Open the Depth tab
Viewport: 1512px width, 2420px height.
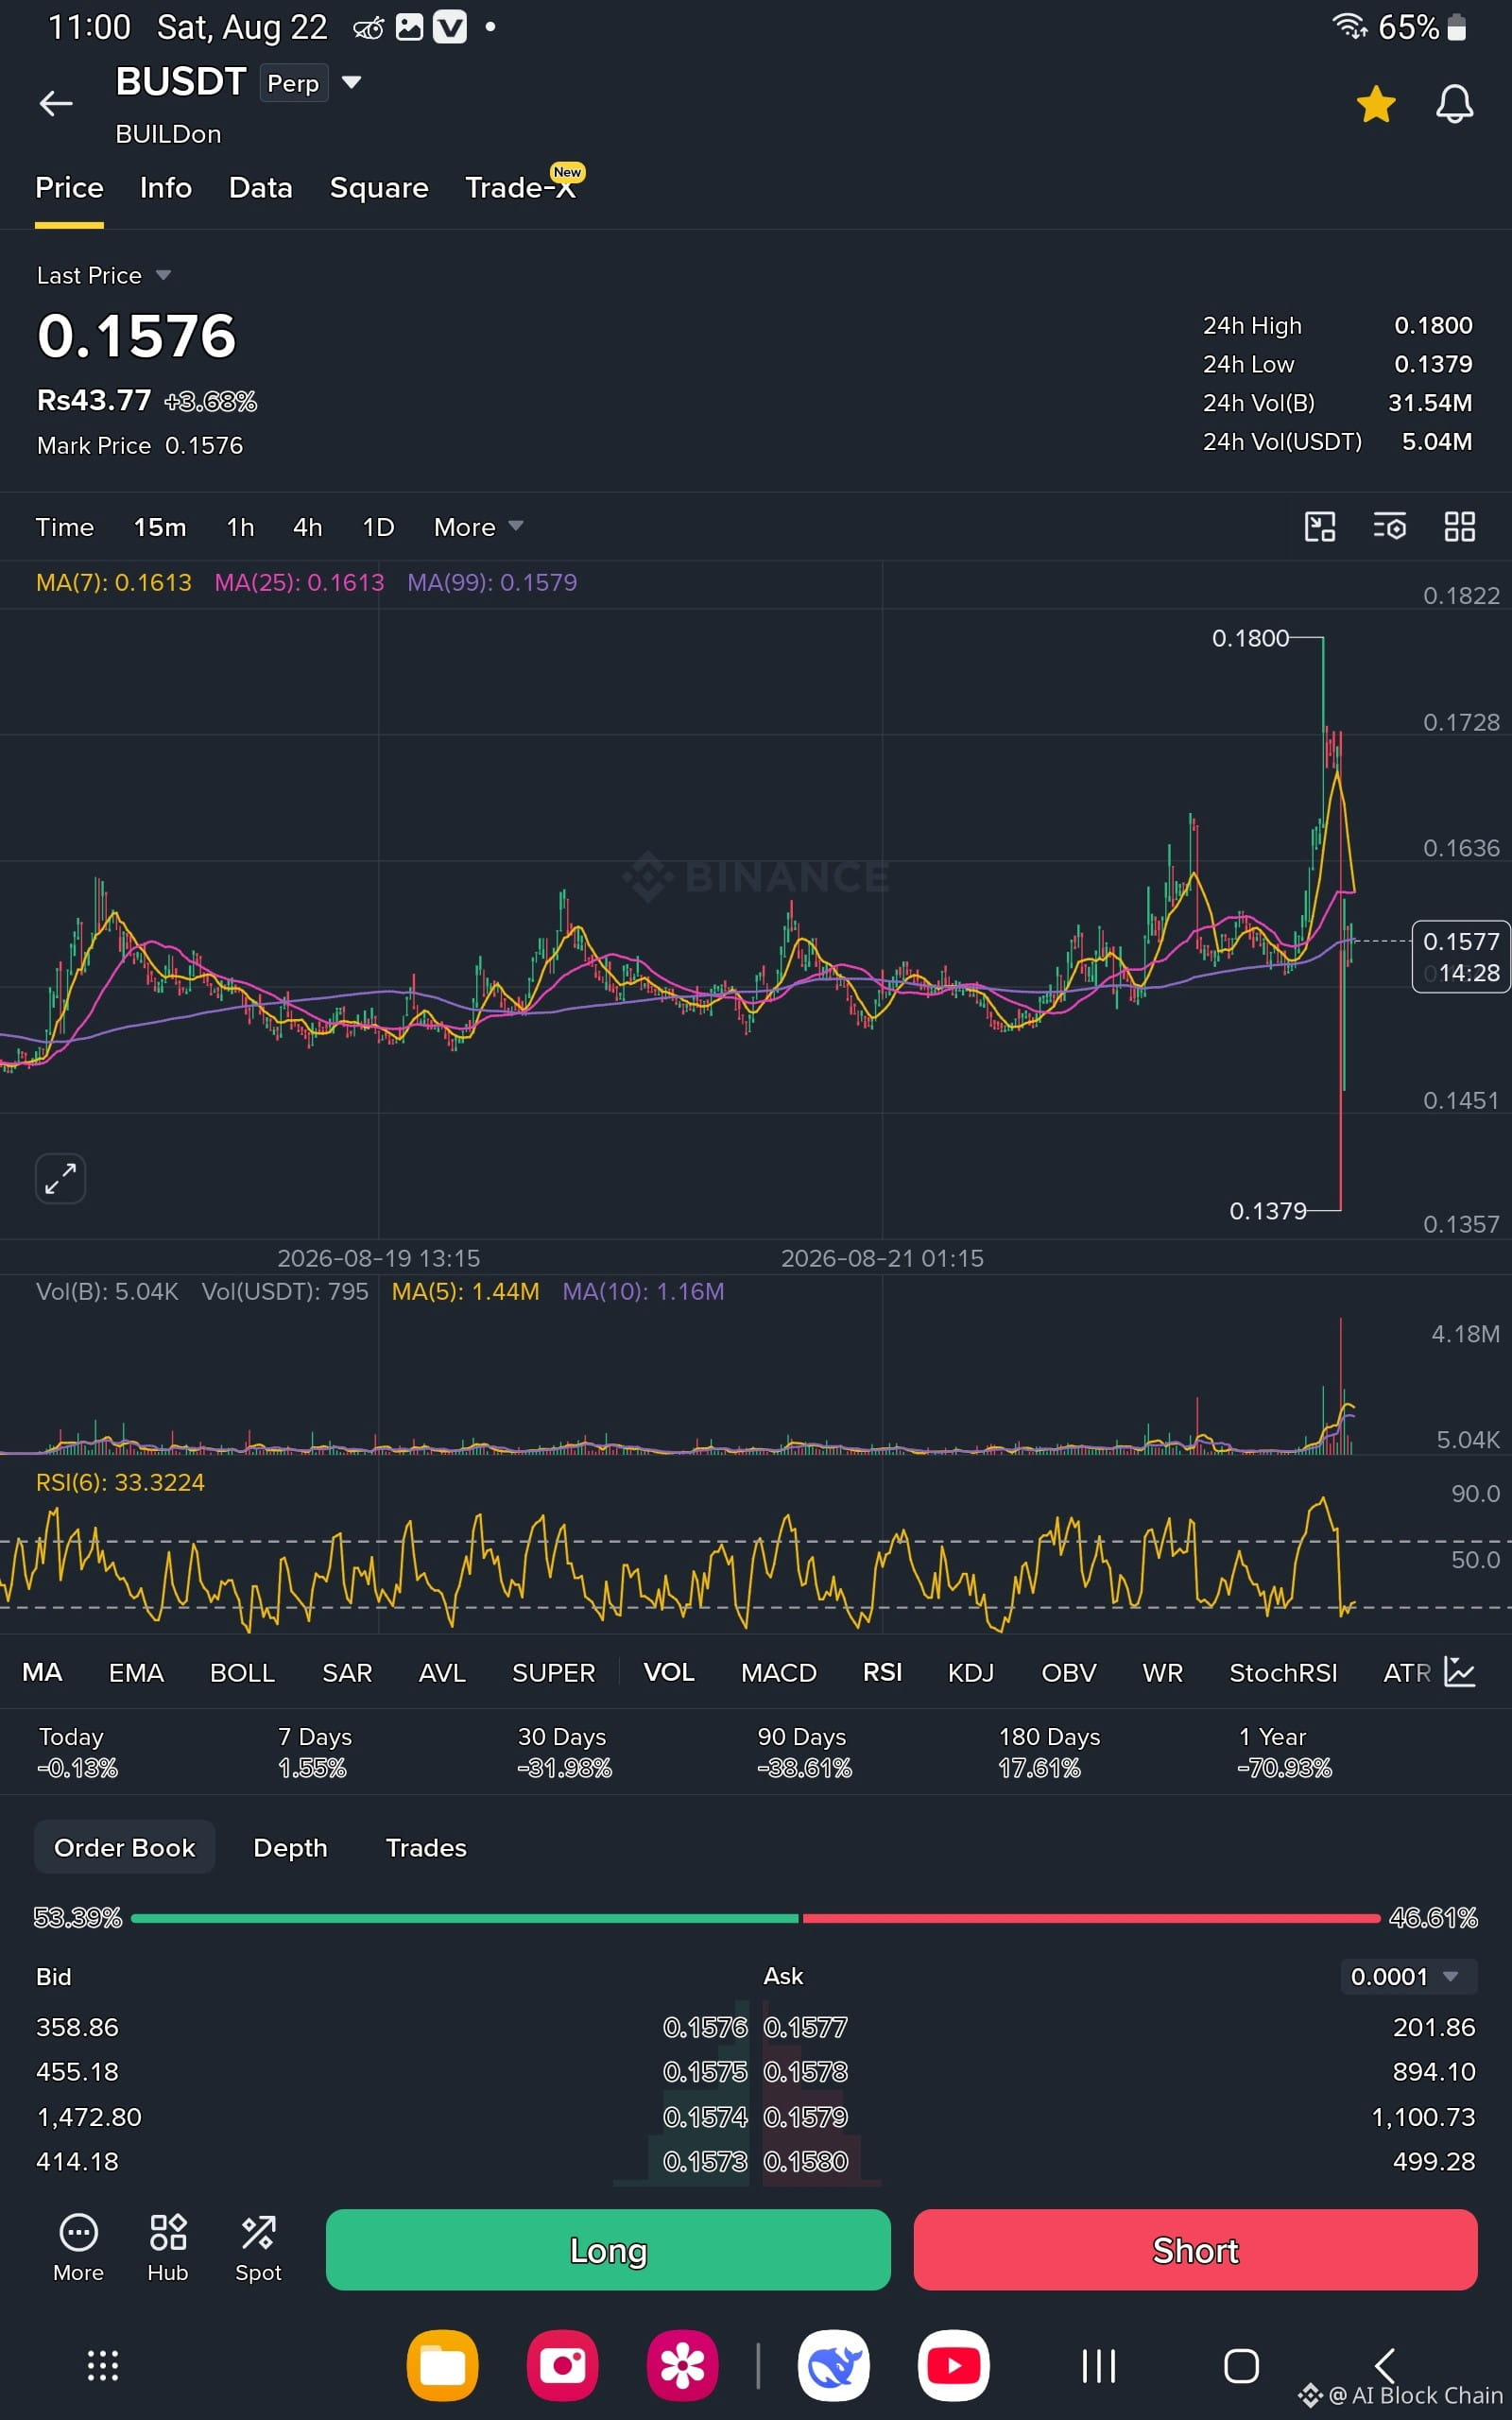(290, 1848)
